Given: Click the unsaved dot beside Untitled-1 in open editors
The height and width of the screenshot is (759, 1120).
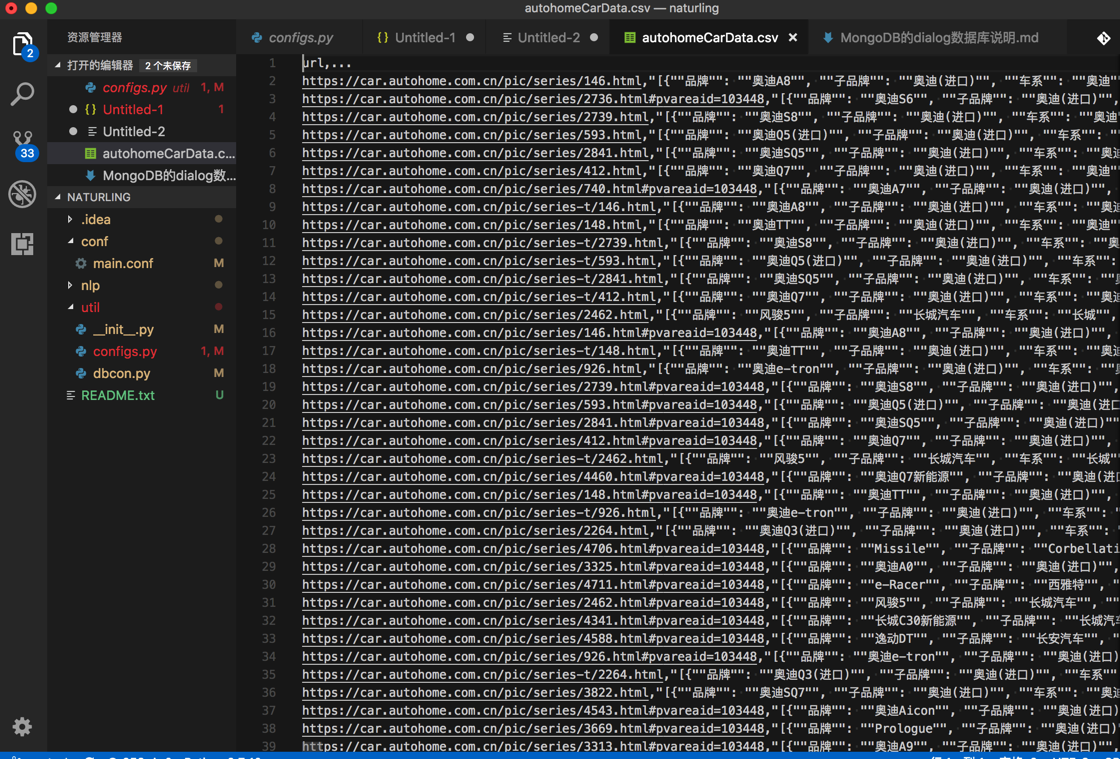Looking at the screenshot, I should click(73, 110).
